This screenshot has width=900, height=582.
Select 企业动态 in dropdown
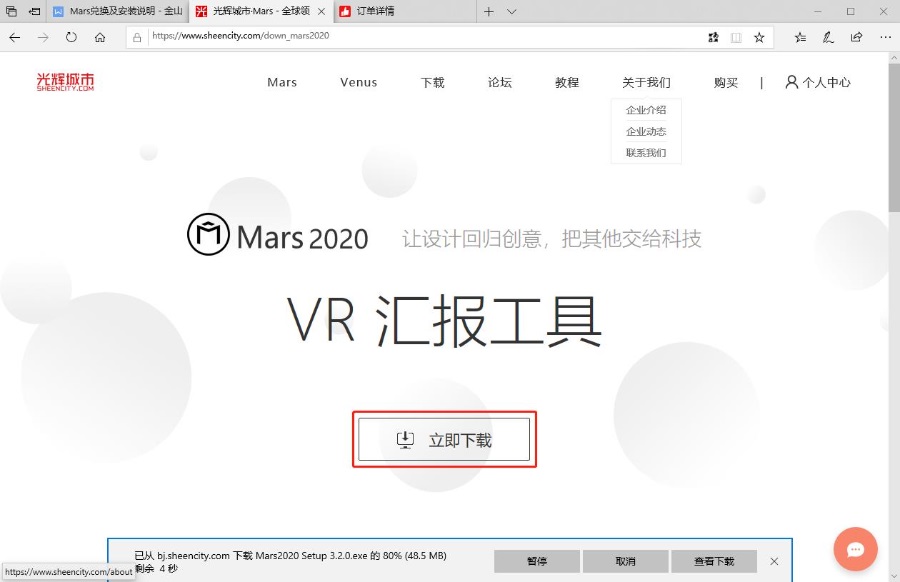[x=646, y=131]
